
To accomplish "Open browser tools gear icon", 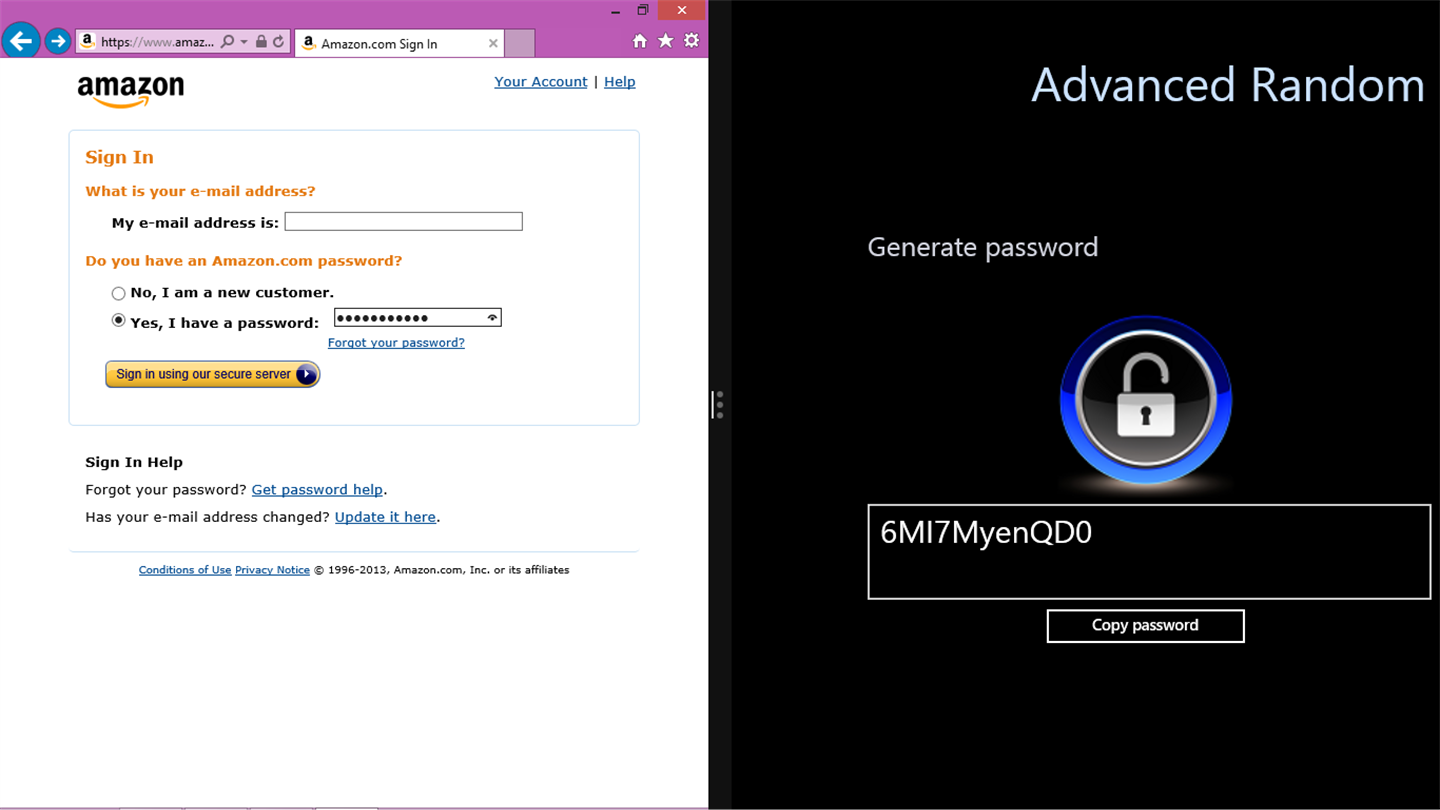I will 692,41.
